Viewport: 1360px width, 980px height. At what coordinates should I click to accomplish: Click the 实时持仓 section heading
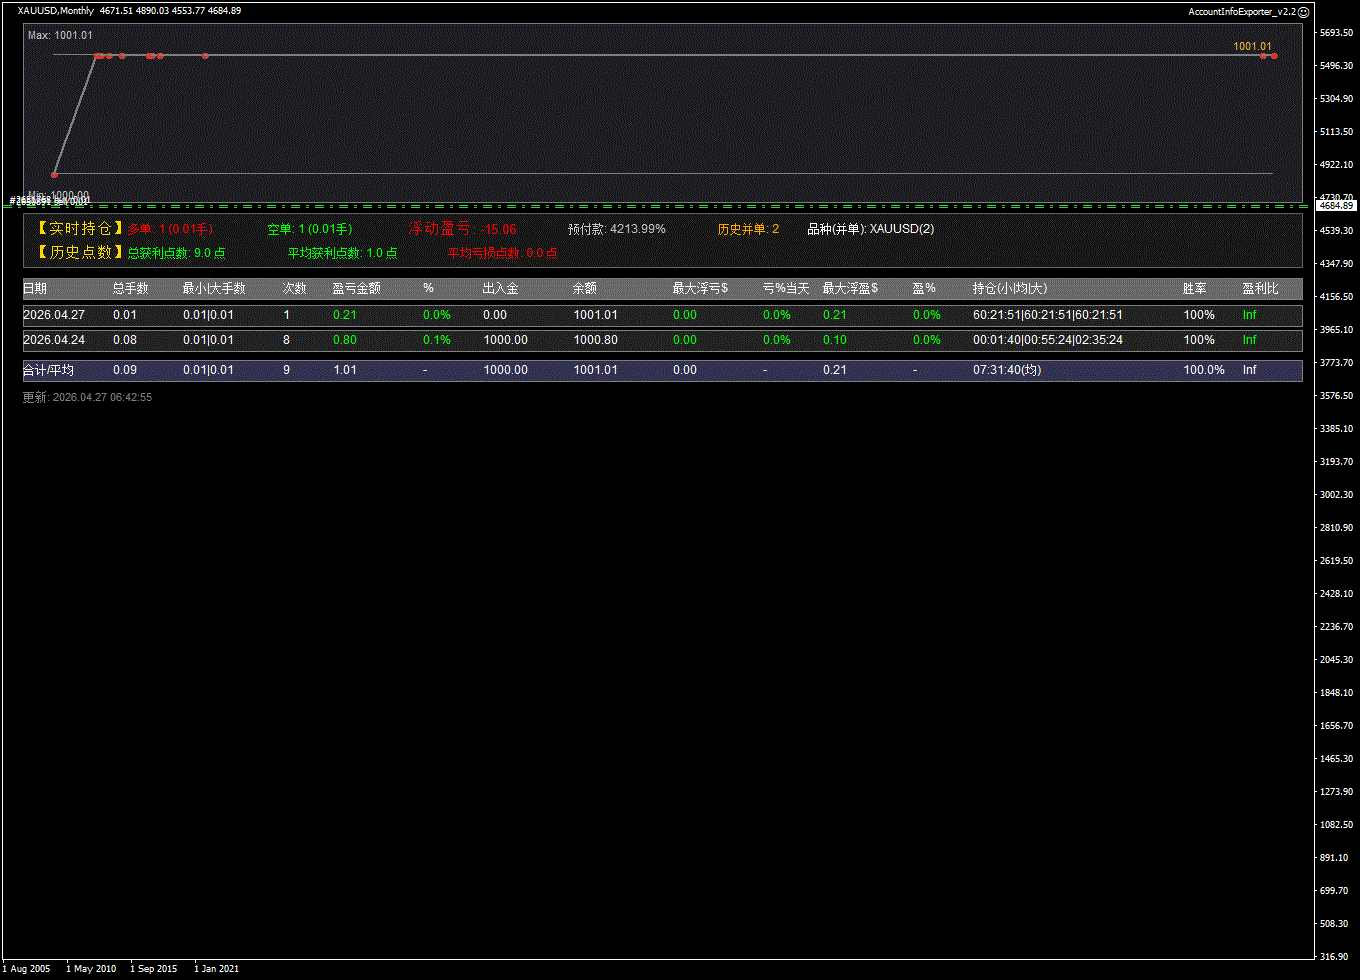click(x=80, y=229)
